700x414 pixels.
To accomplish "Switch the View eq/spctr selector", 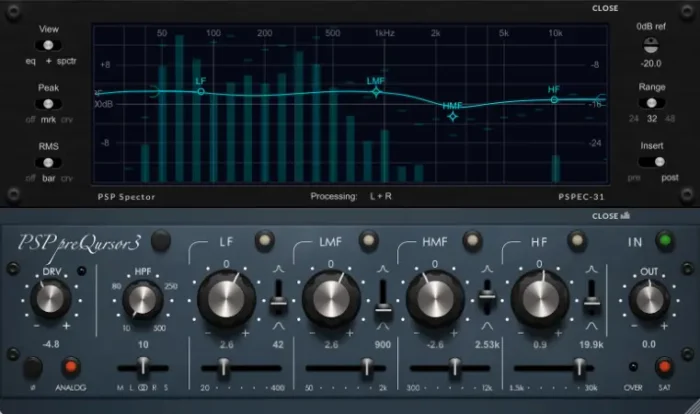I will 50,45.
